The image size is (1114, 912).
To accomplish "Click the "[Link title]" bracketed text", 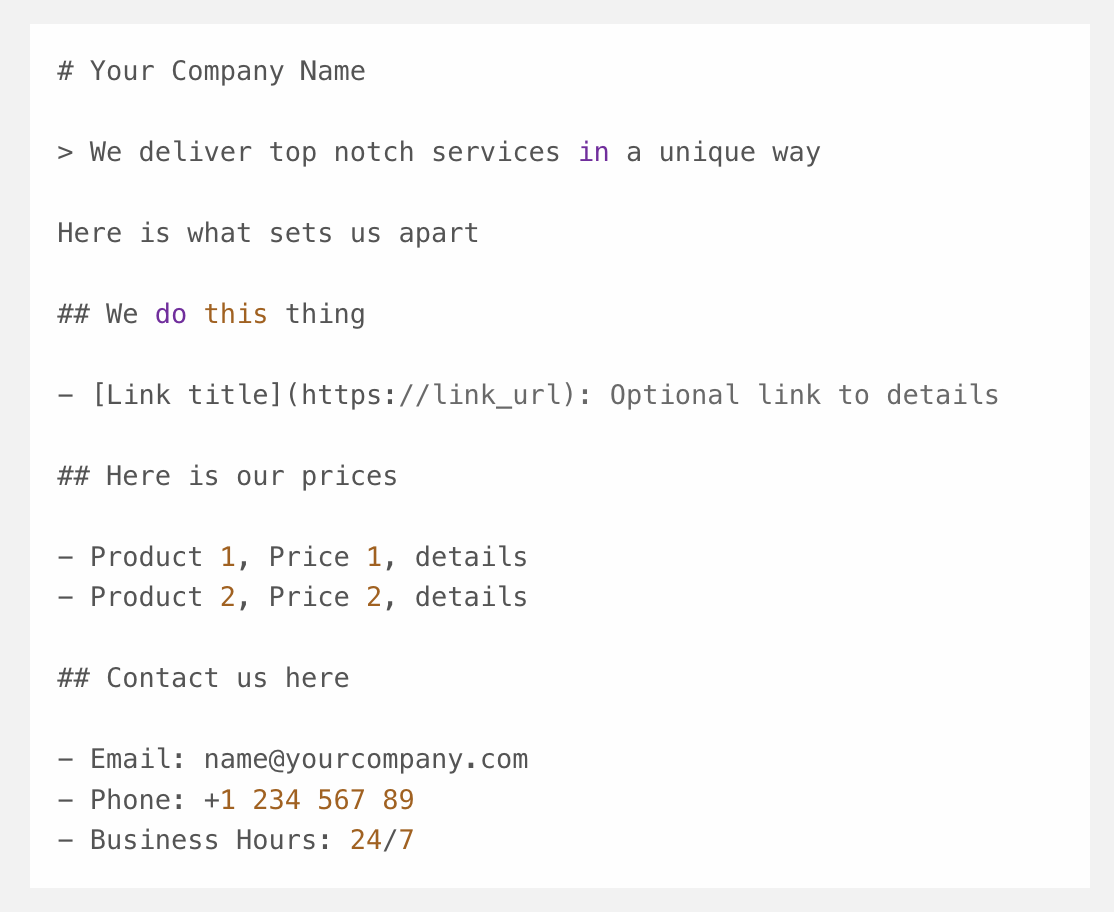I will tap(187, 395).
